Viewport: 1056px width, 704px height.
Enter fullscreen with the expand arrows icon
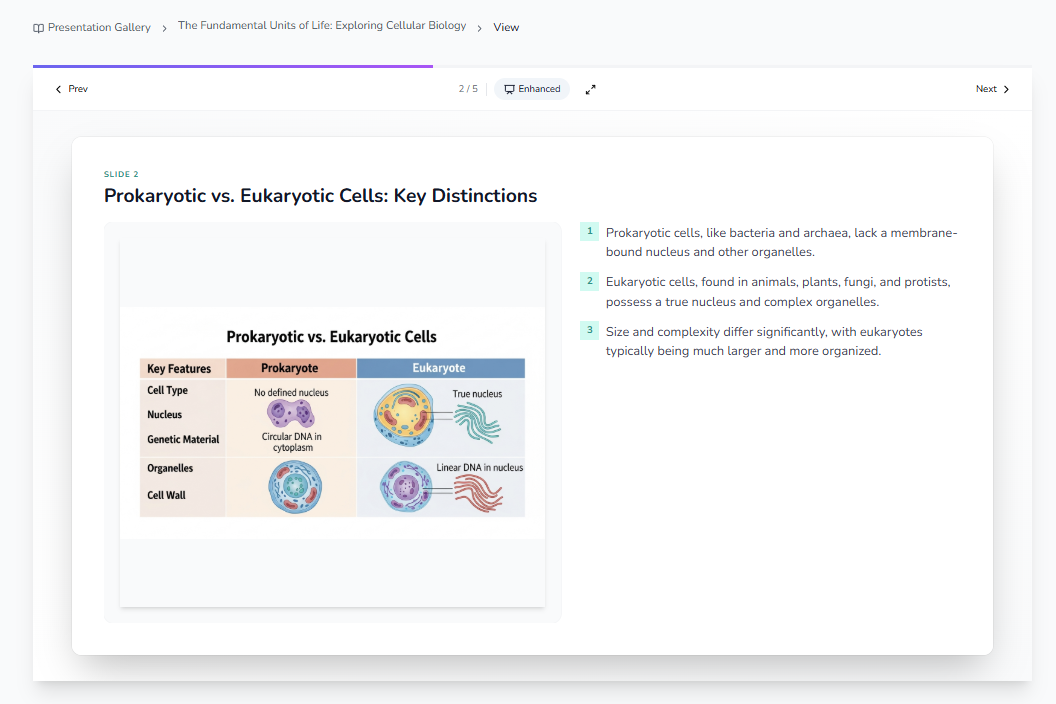[591, 89]
